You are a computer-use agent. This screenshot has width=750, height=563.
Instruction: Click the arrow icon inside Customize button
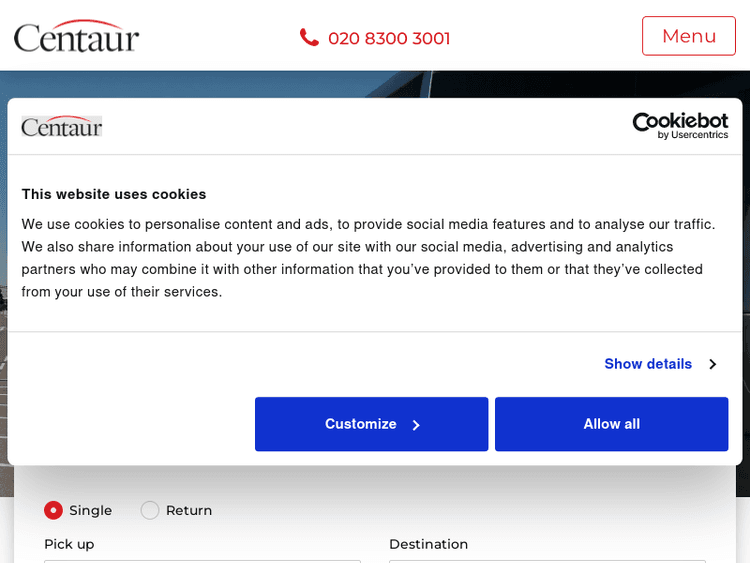click(x=416, y=425)
